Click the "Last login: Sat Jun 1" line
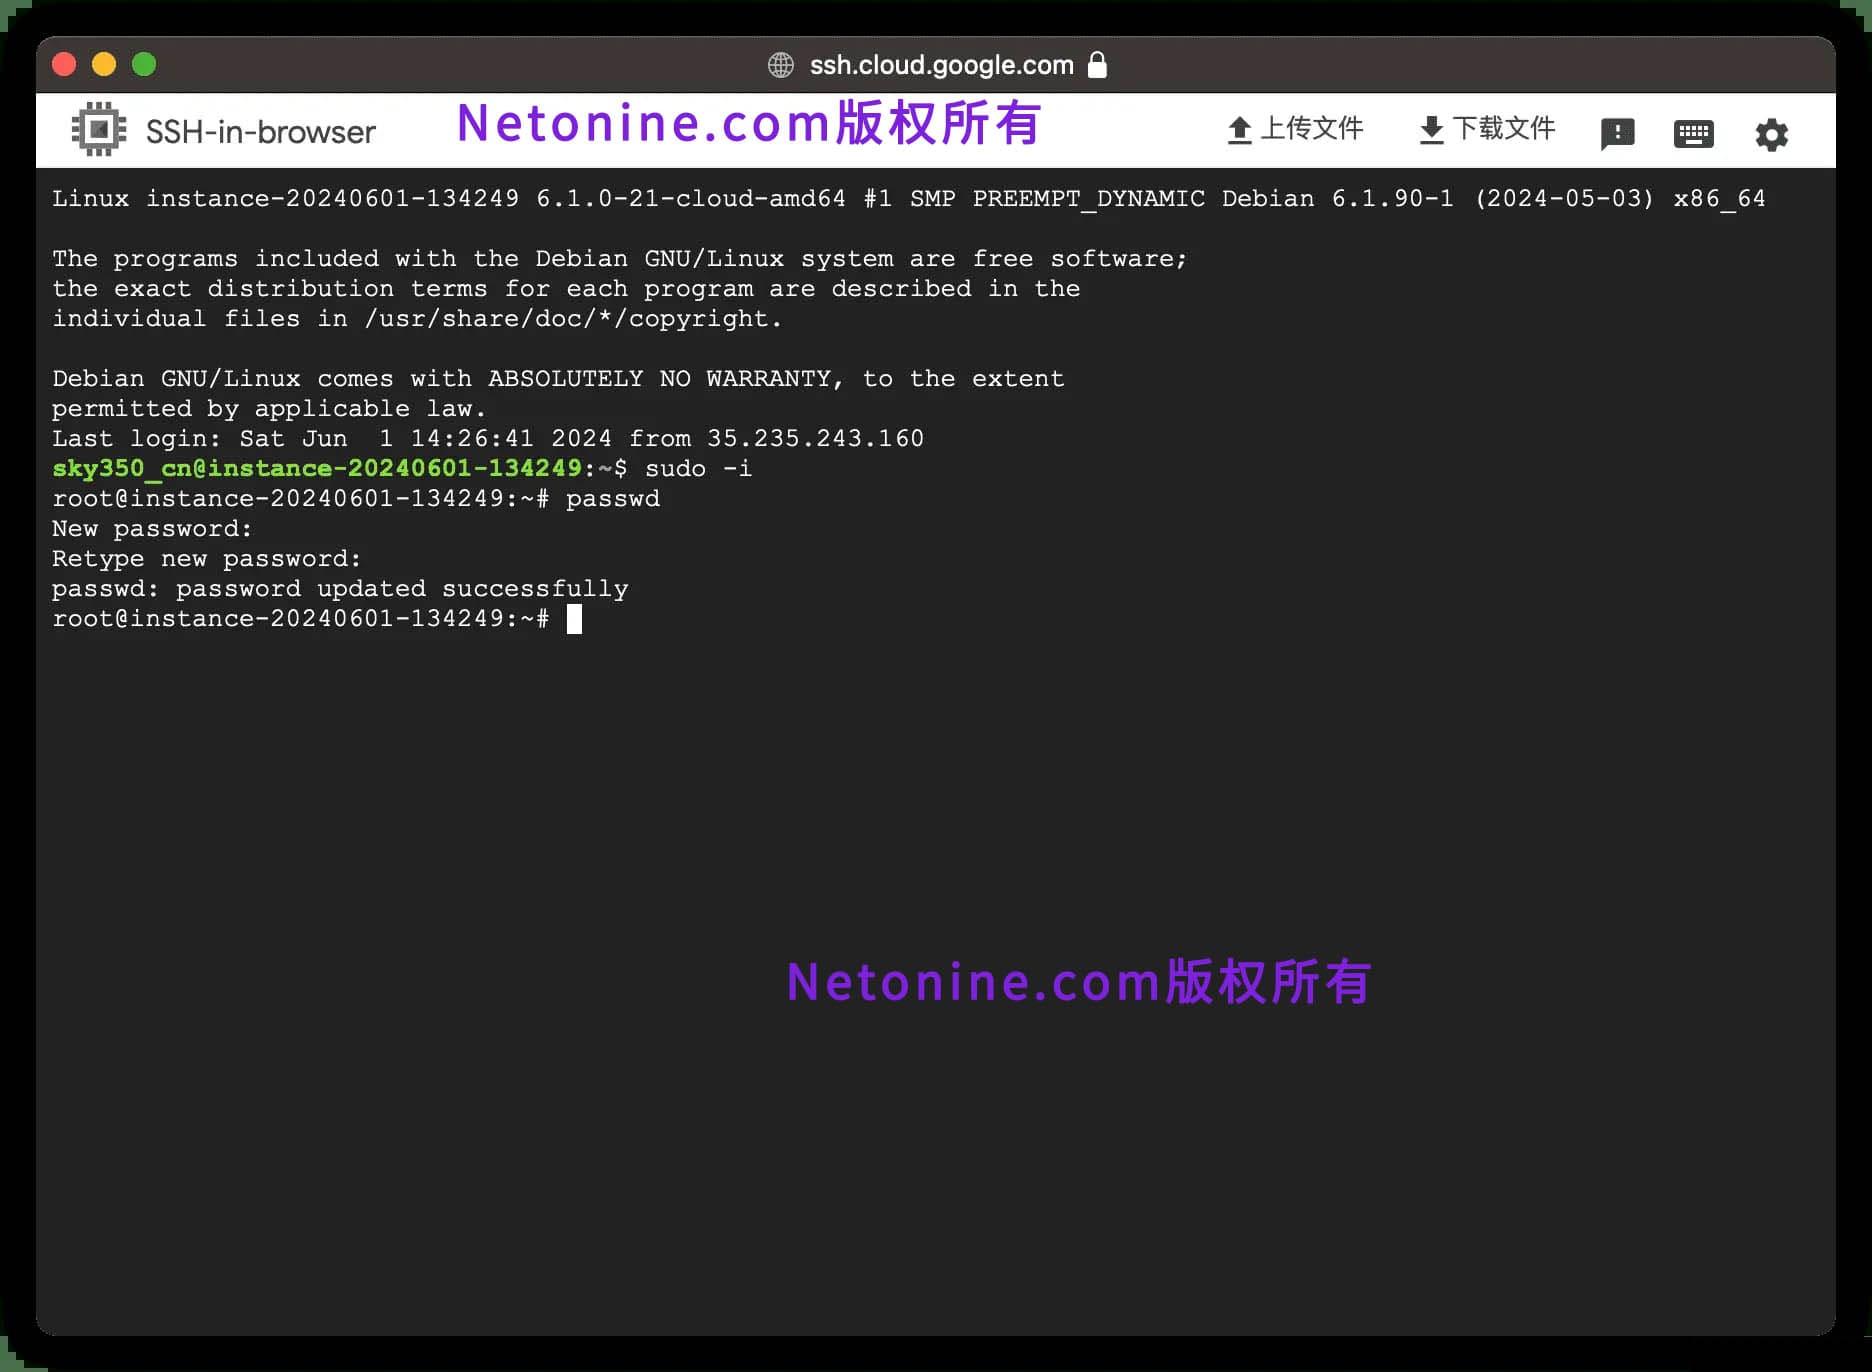Viewport: 1872px width, 1372px height. click(x=488, y=438)
